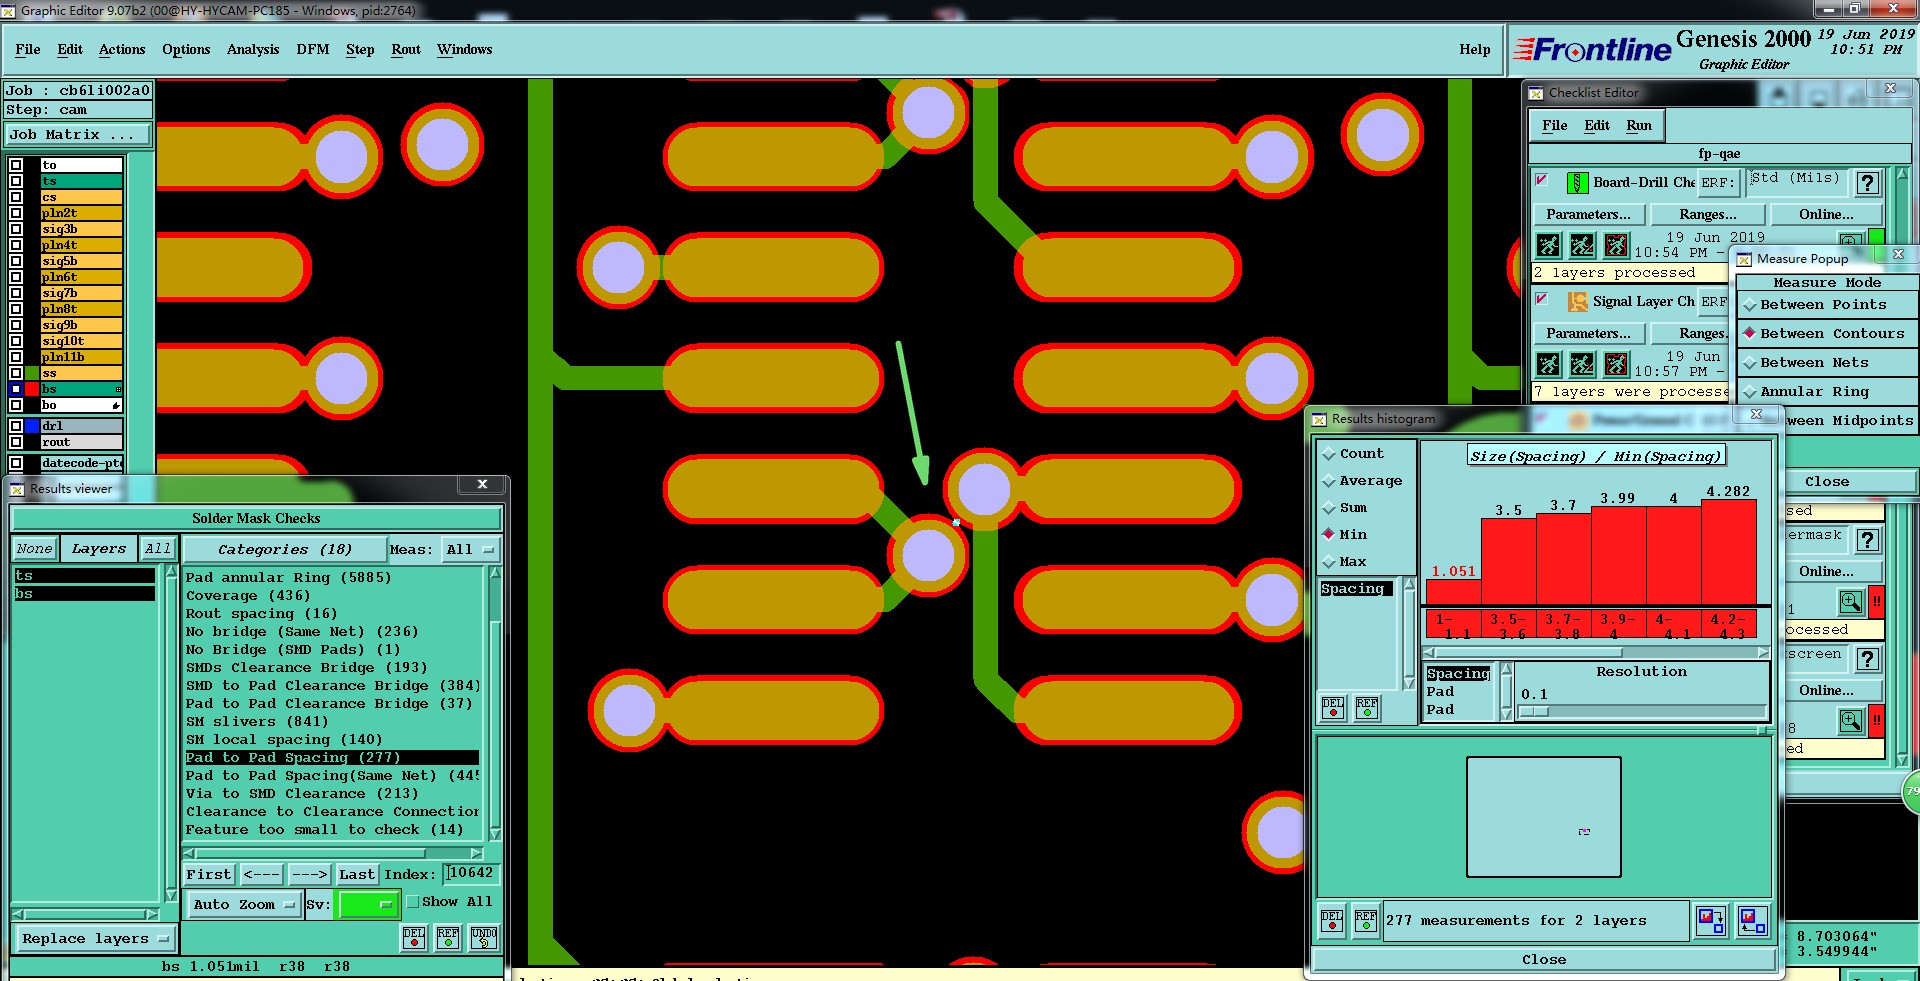Viewport: 1920px width, 981px height.
Task: Click first run icon under Board-Drill Checks
Action: (1548, 244)
